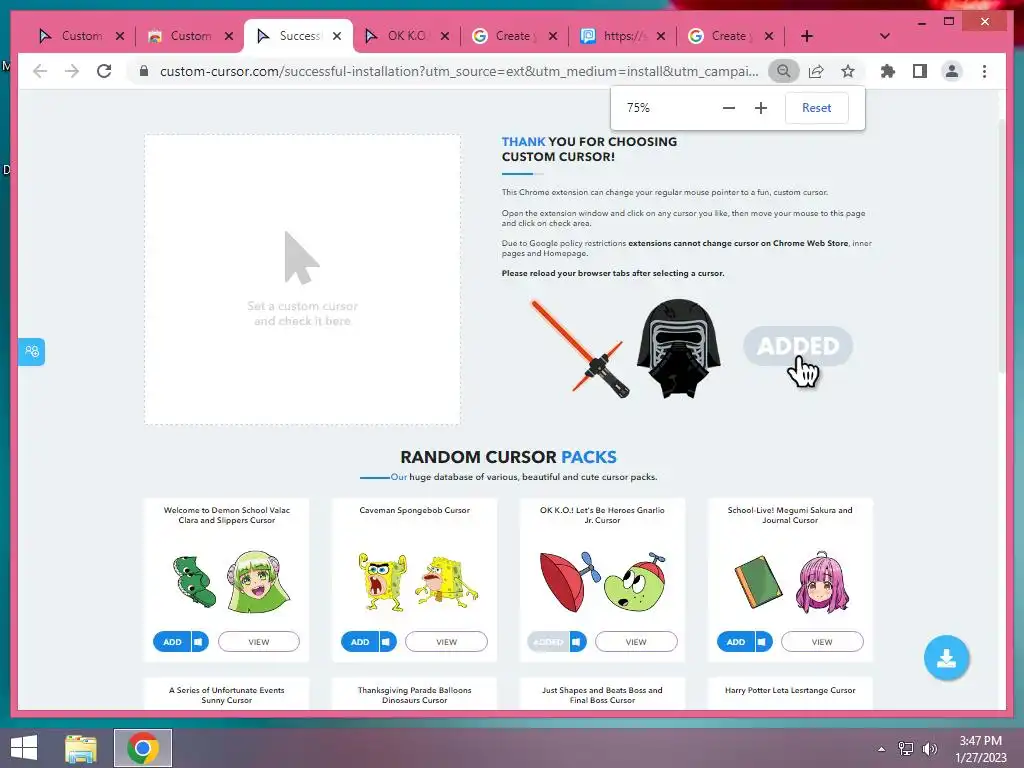Screen dimensions: 1024x768
Task: Click Windows icon beside Caveman Spongebob ADD
Action: pyautogui.click(x=387, y=642)
